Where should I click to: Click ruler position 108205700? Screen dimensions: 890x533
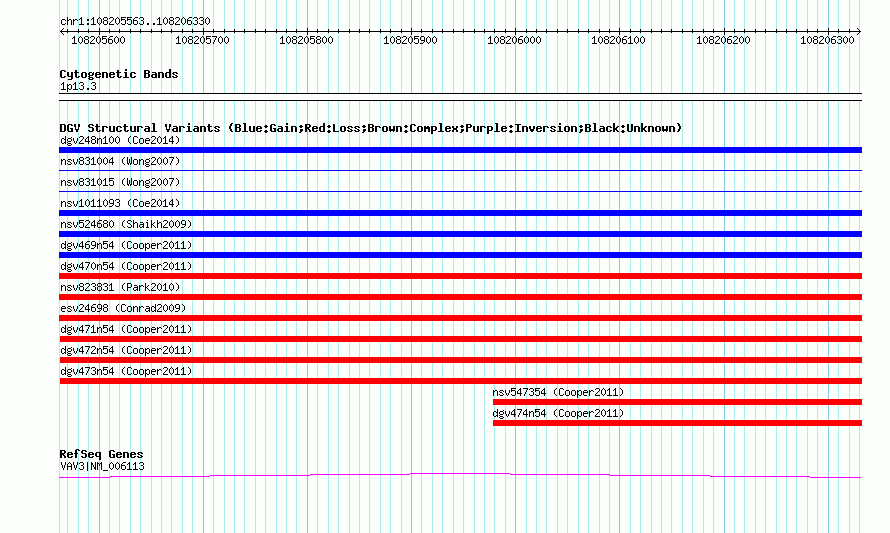202,40
